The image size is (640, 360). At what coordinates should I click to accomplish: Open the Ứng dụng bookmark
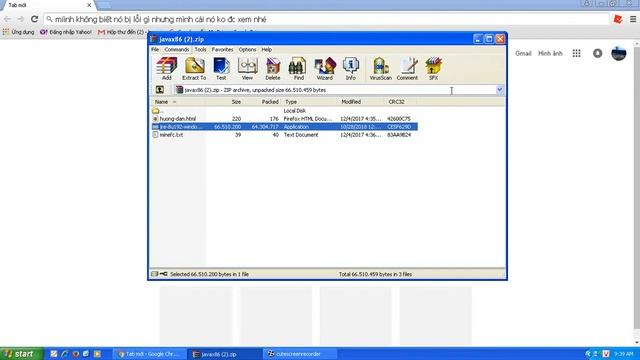click(x=18, y=32)
